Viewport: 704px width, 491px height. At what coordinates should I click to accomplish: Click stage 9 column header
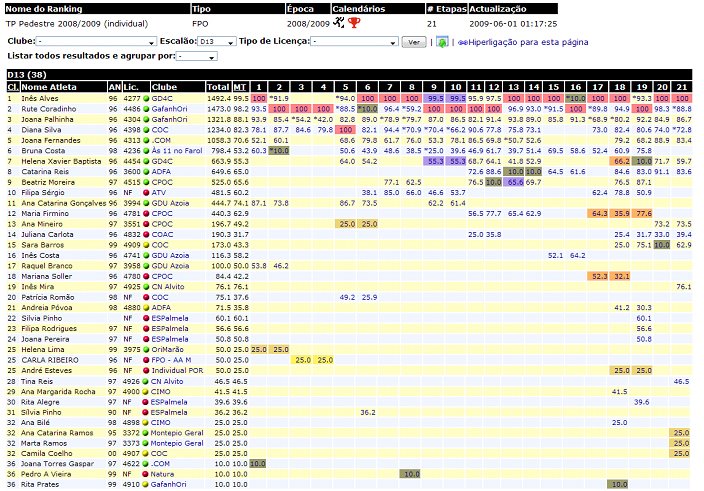tap(433, 87)
